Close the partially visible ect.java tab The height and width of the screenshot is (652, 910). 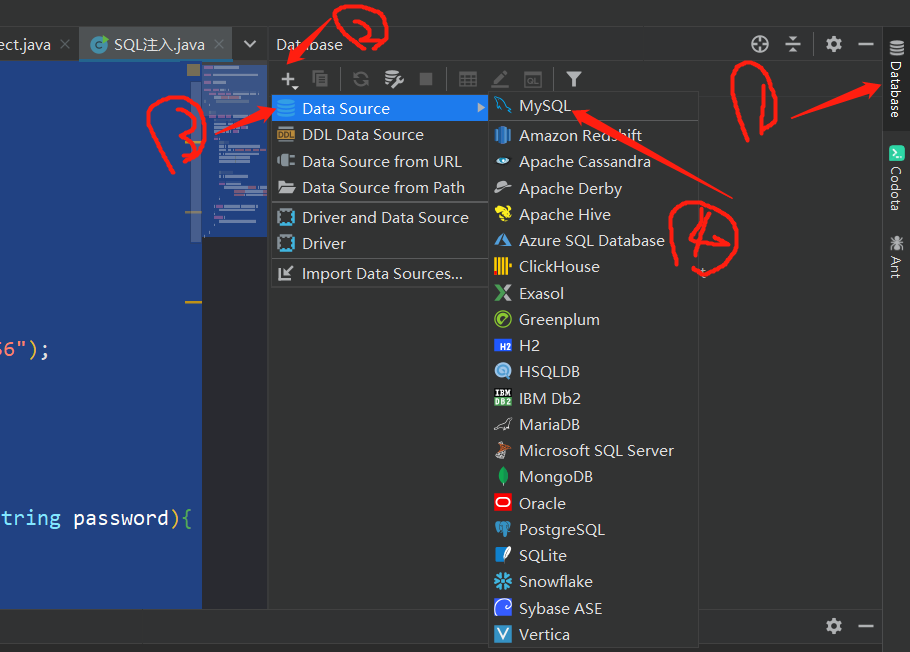(65, 44)
